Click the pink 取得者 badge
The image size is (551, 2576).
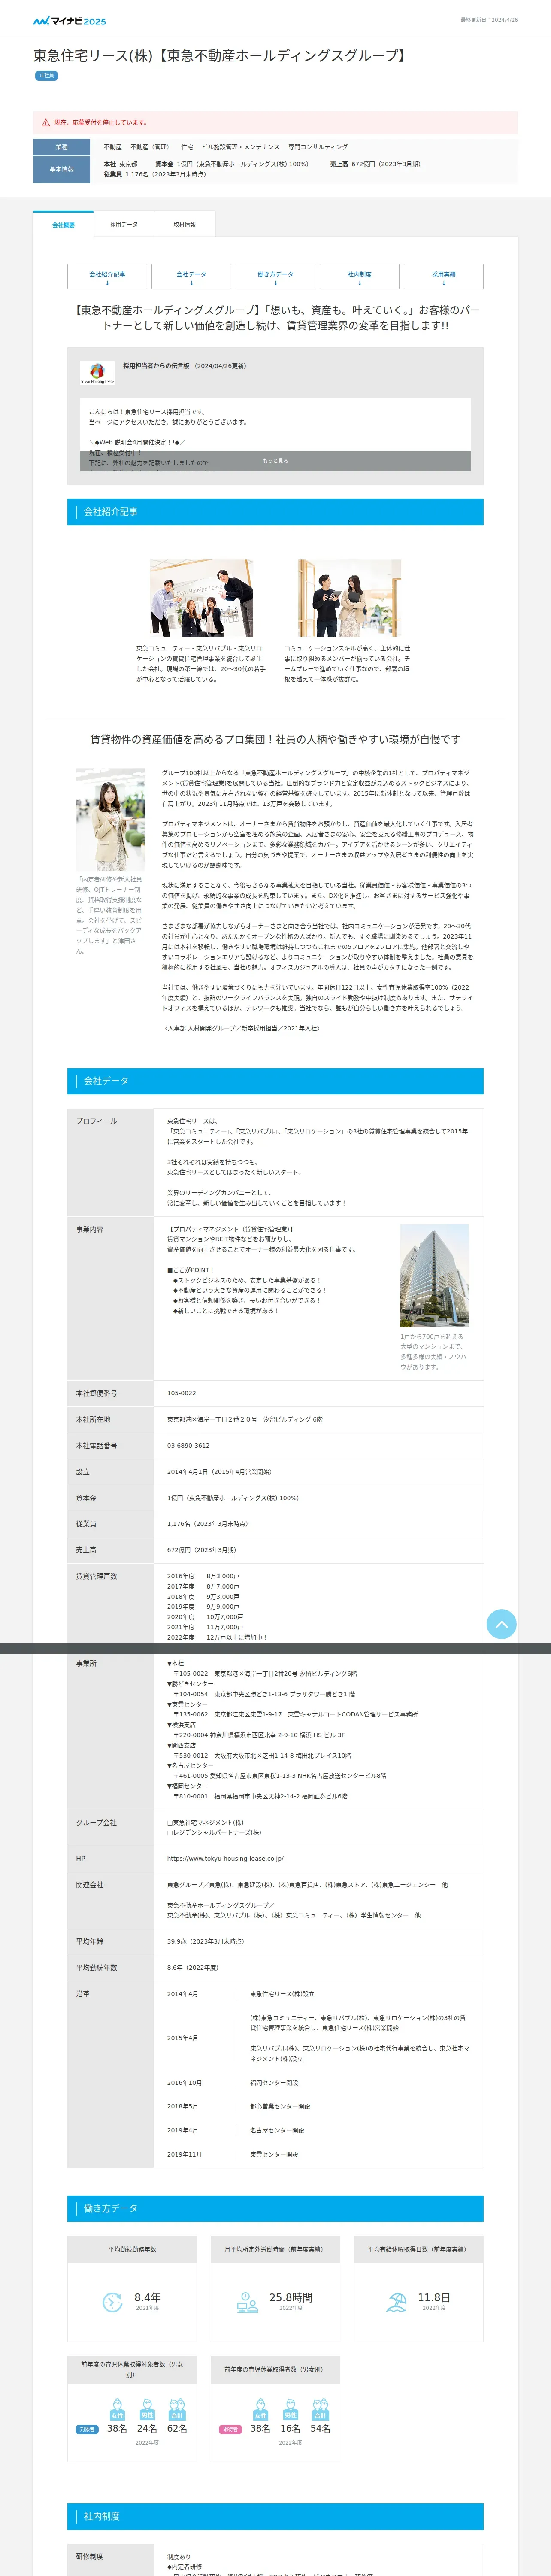pyautogui.click(x=230, y=2429)
